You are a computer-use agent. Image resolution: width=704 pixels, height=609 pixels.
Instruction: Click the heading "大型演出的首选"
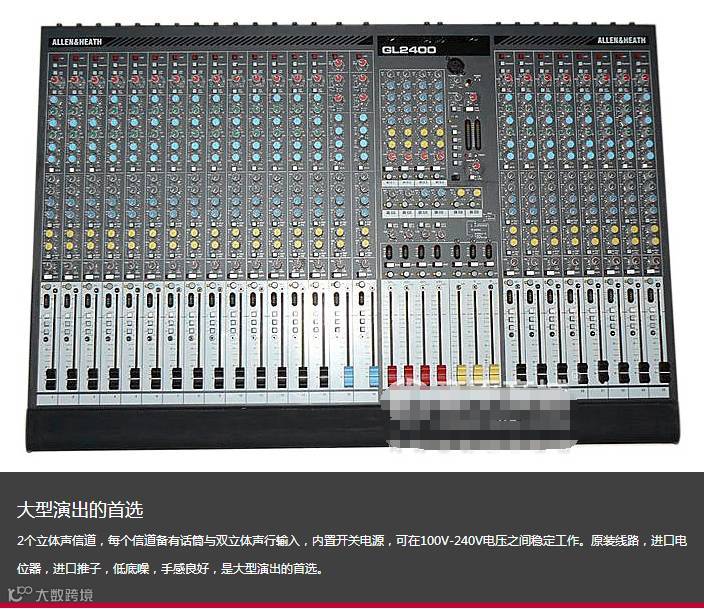(80, 510)
